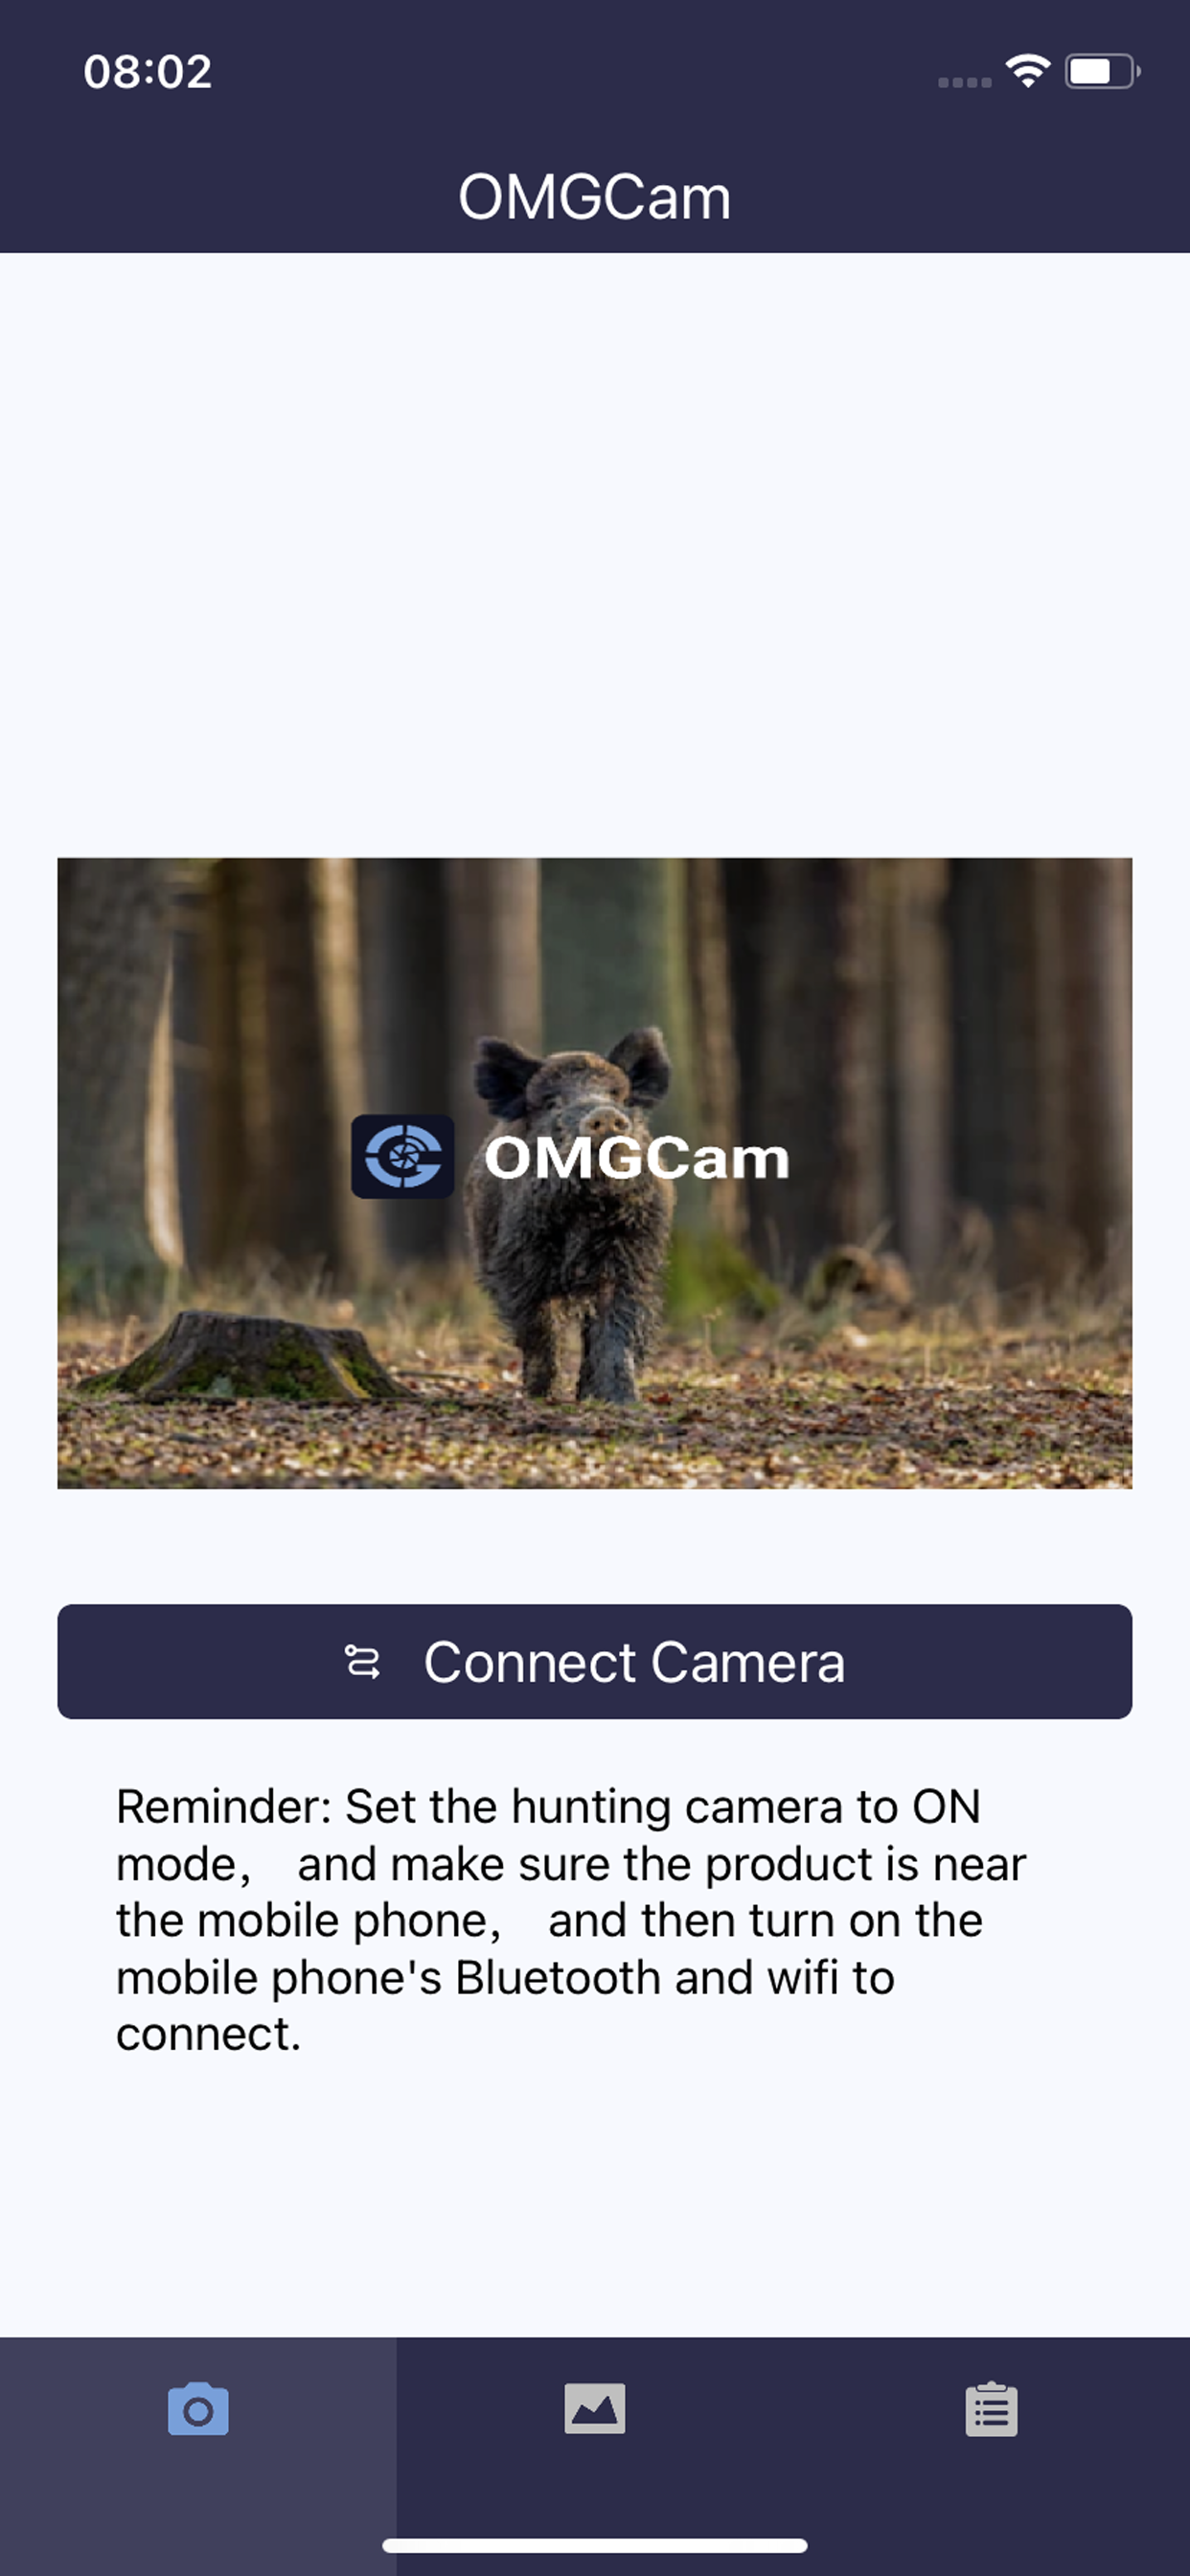Click the clipboard notes icon
The height and width of the screenshot is (2576, 1190).
(x=992, y=2408)
